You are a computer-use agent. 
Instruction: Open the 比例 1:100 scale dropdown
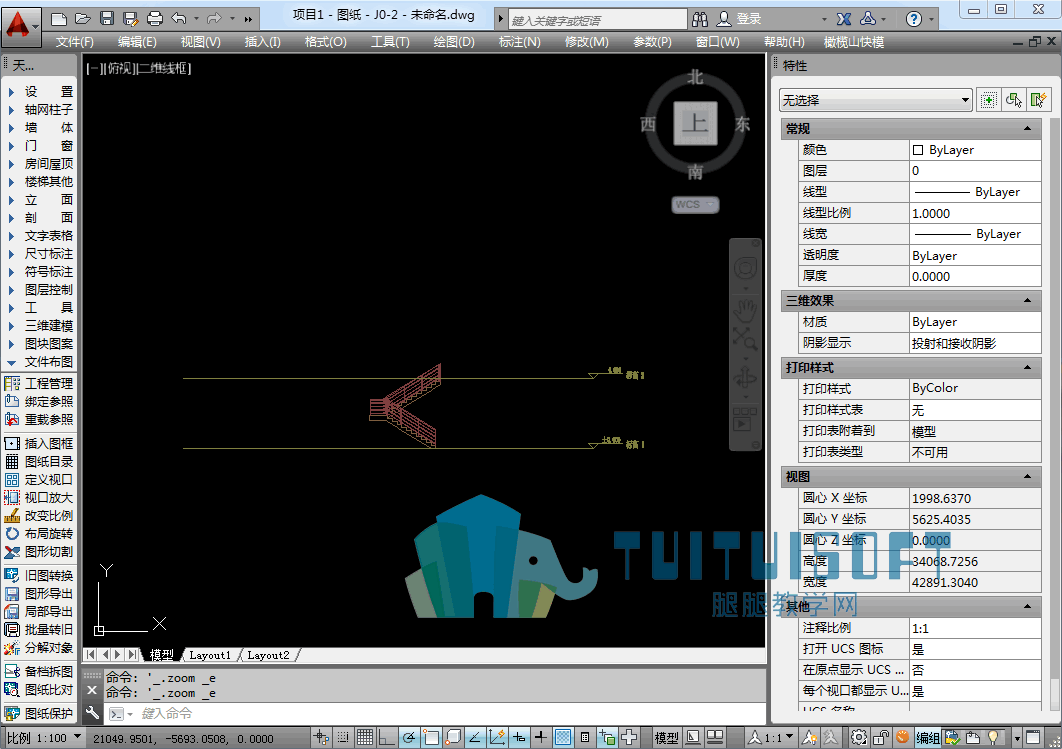[x=44, y=737]
